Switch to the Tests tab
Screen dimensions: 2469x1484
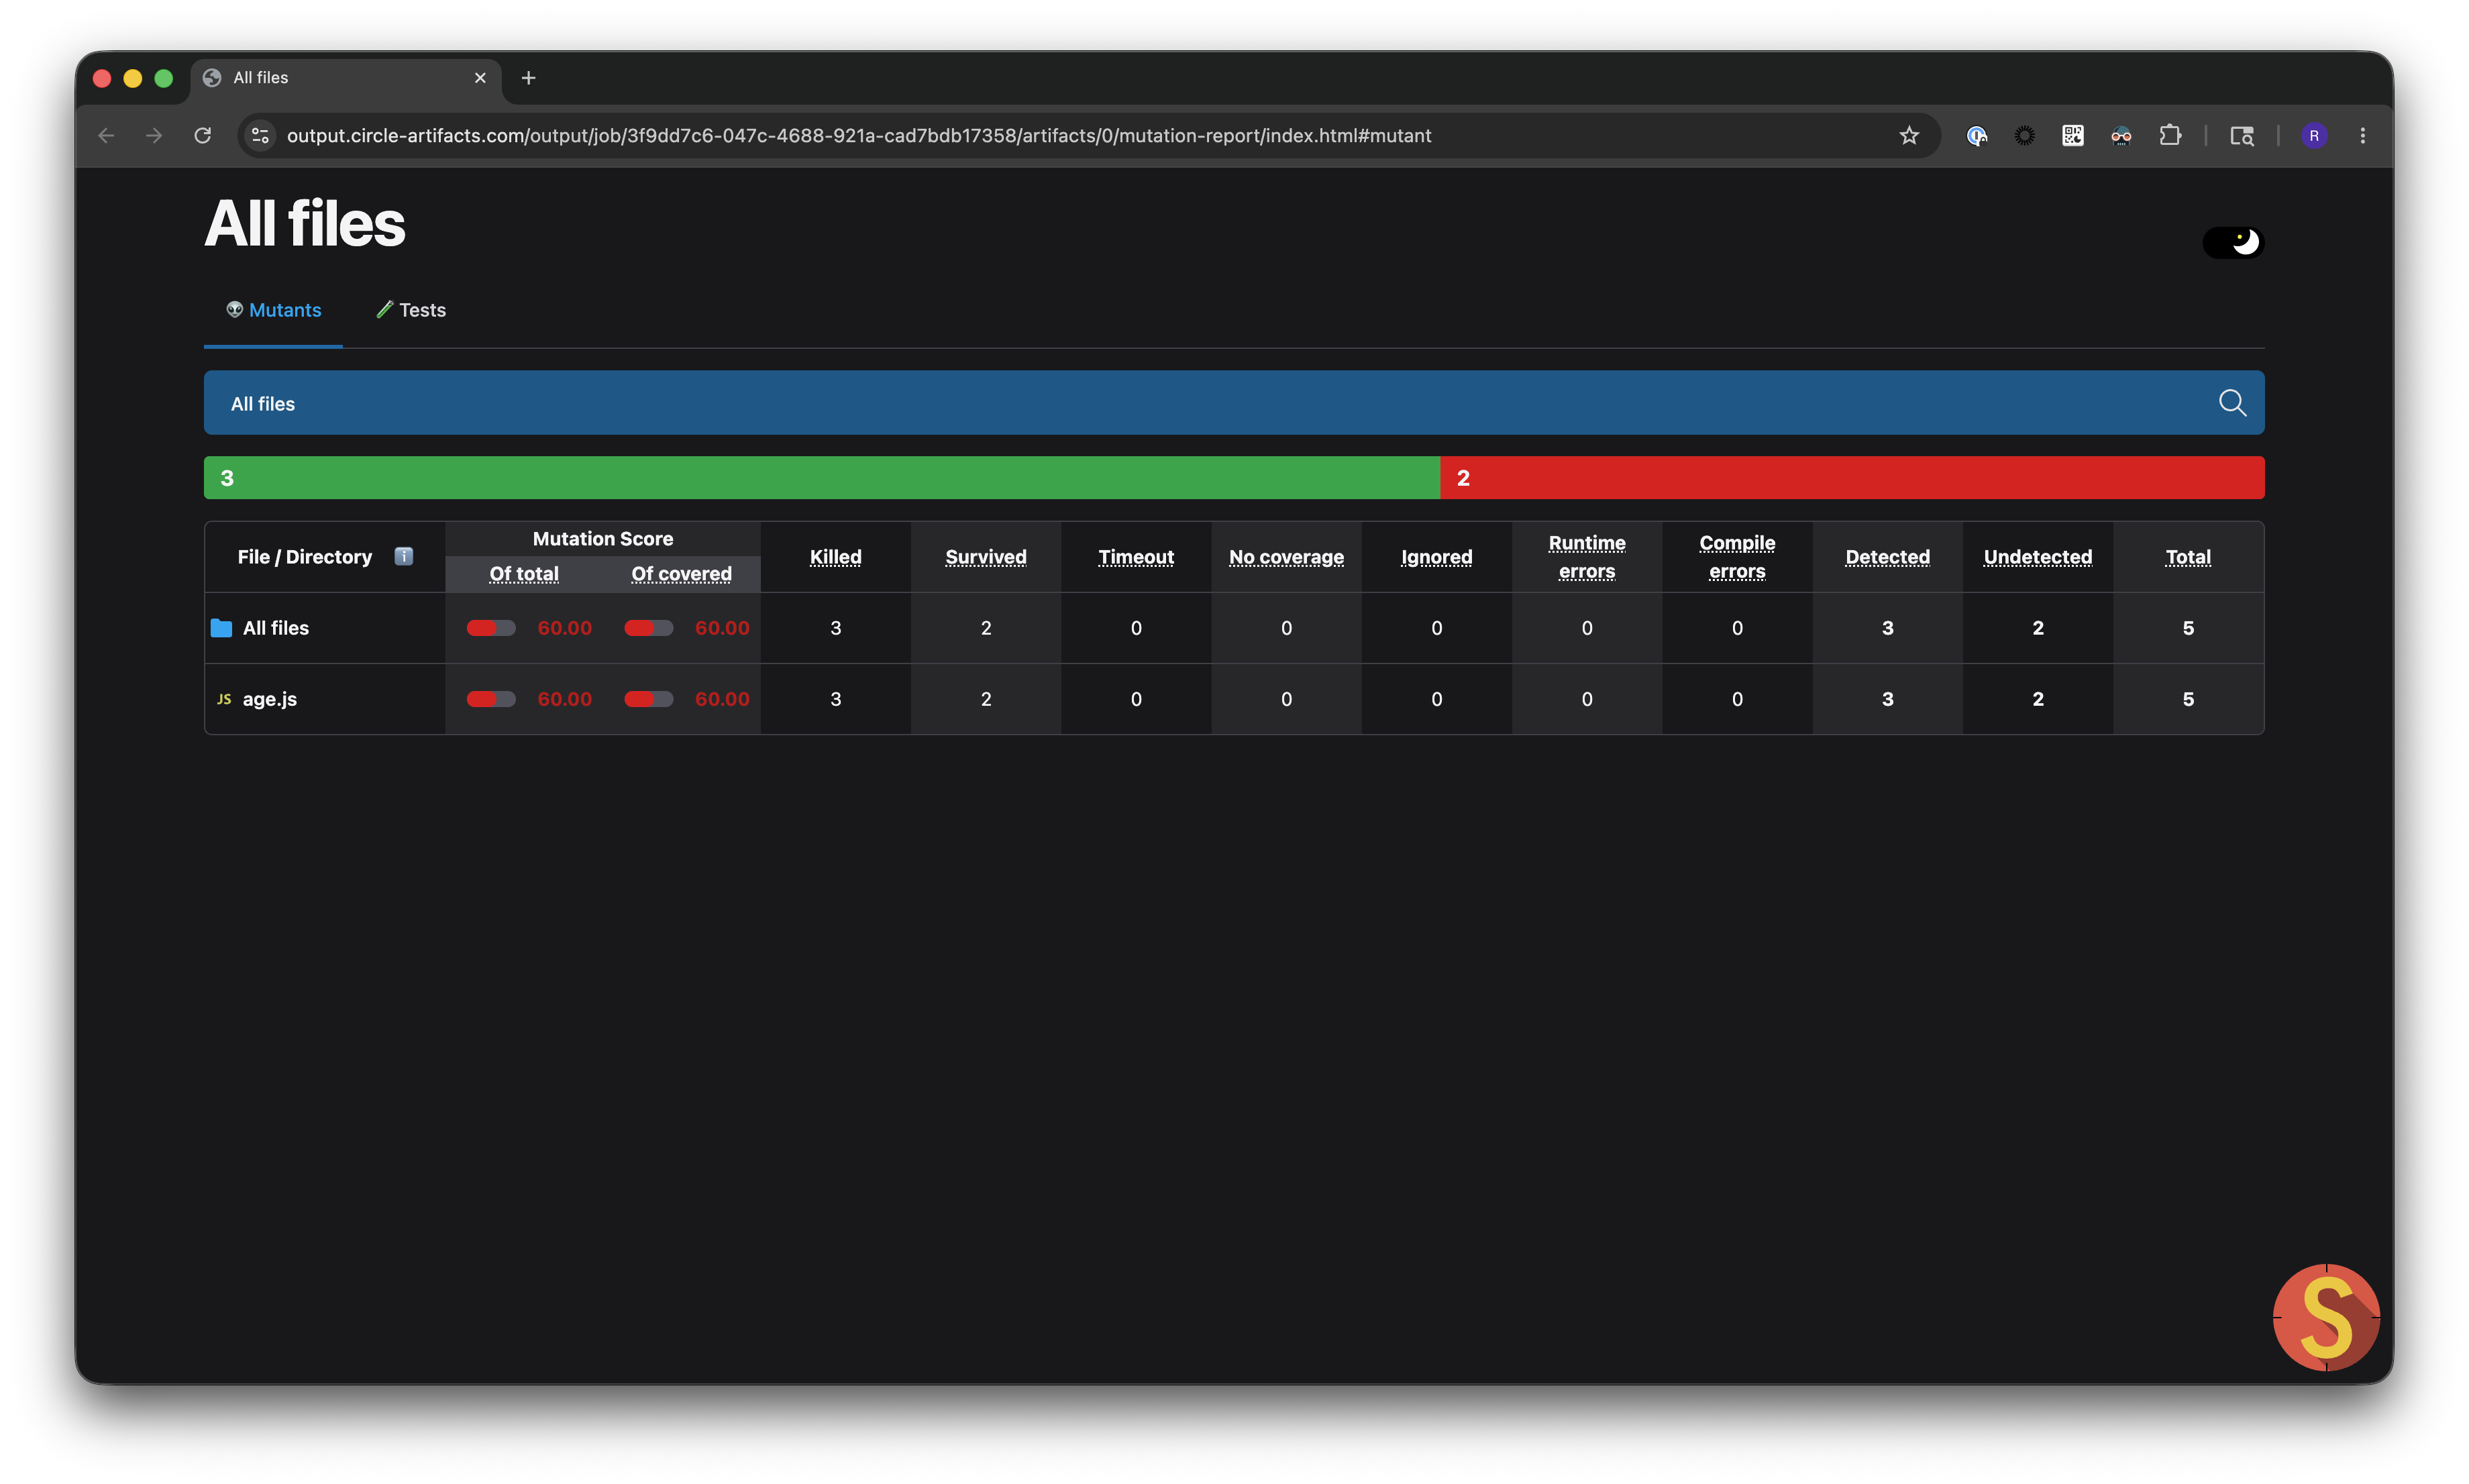(x=411, y=310)
